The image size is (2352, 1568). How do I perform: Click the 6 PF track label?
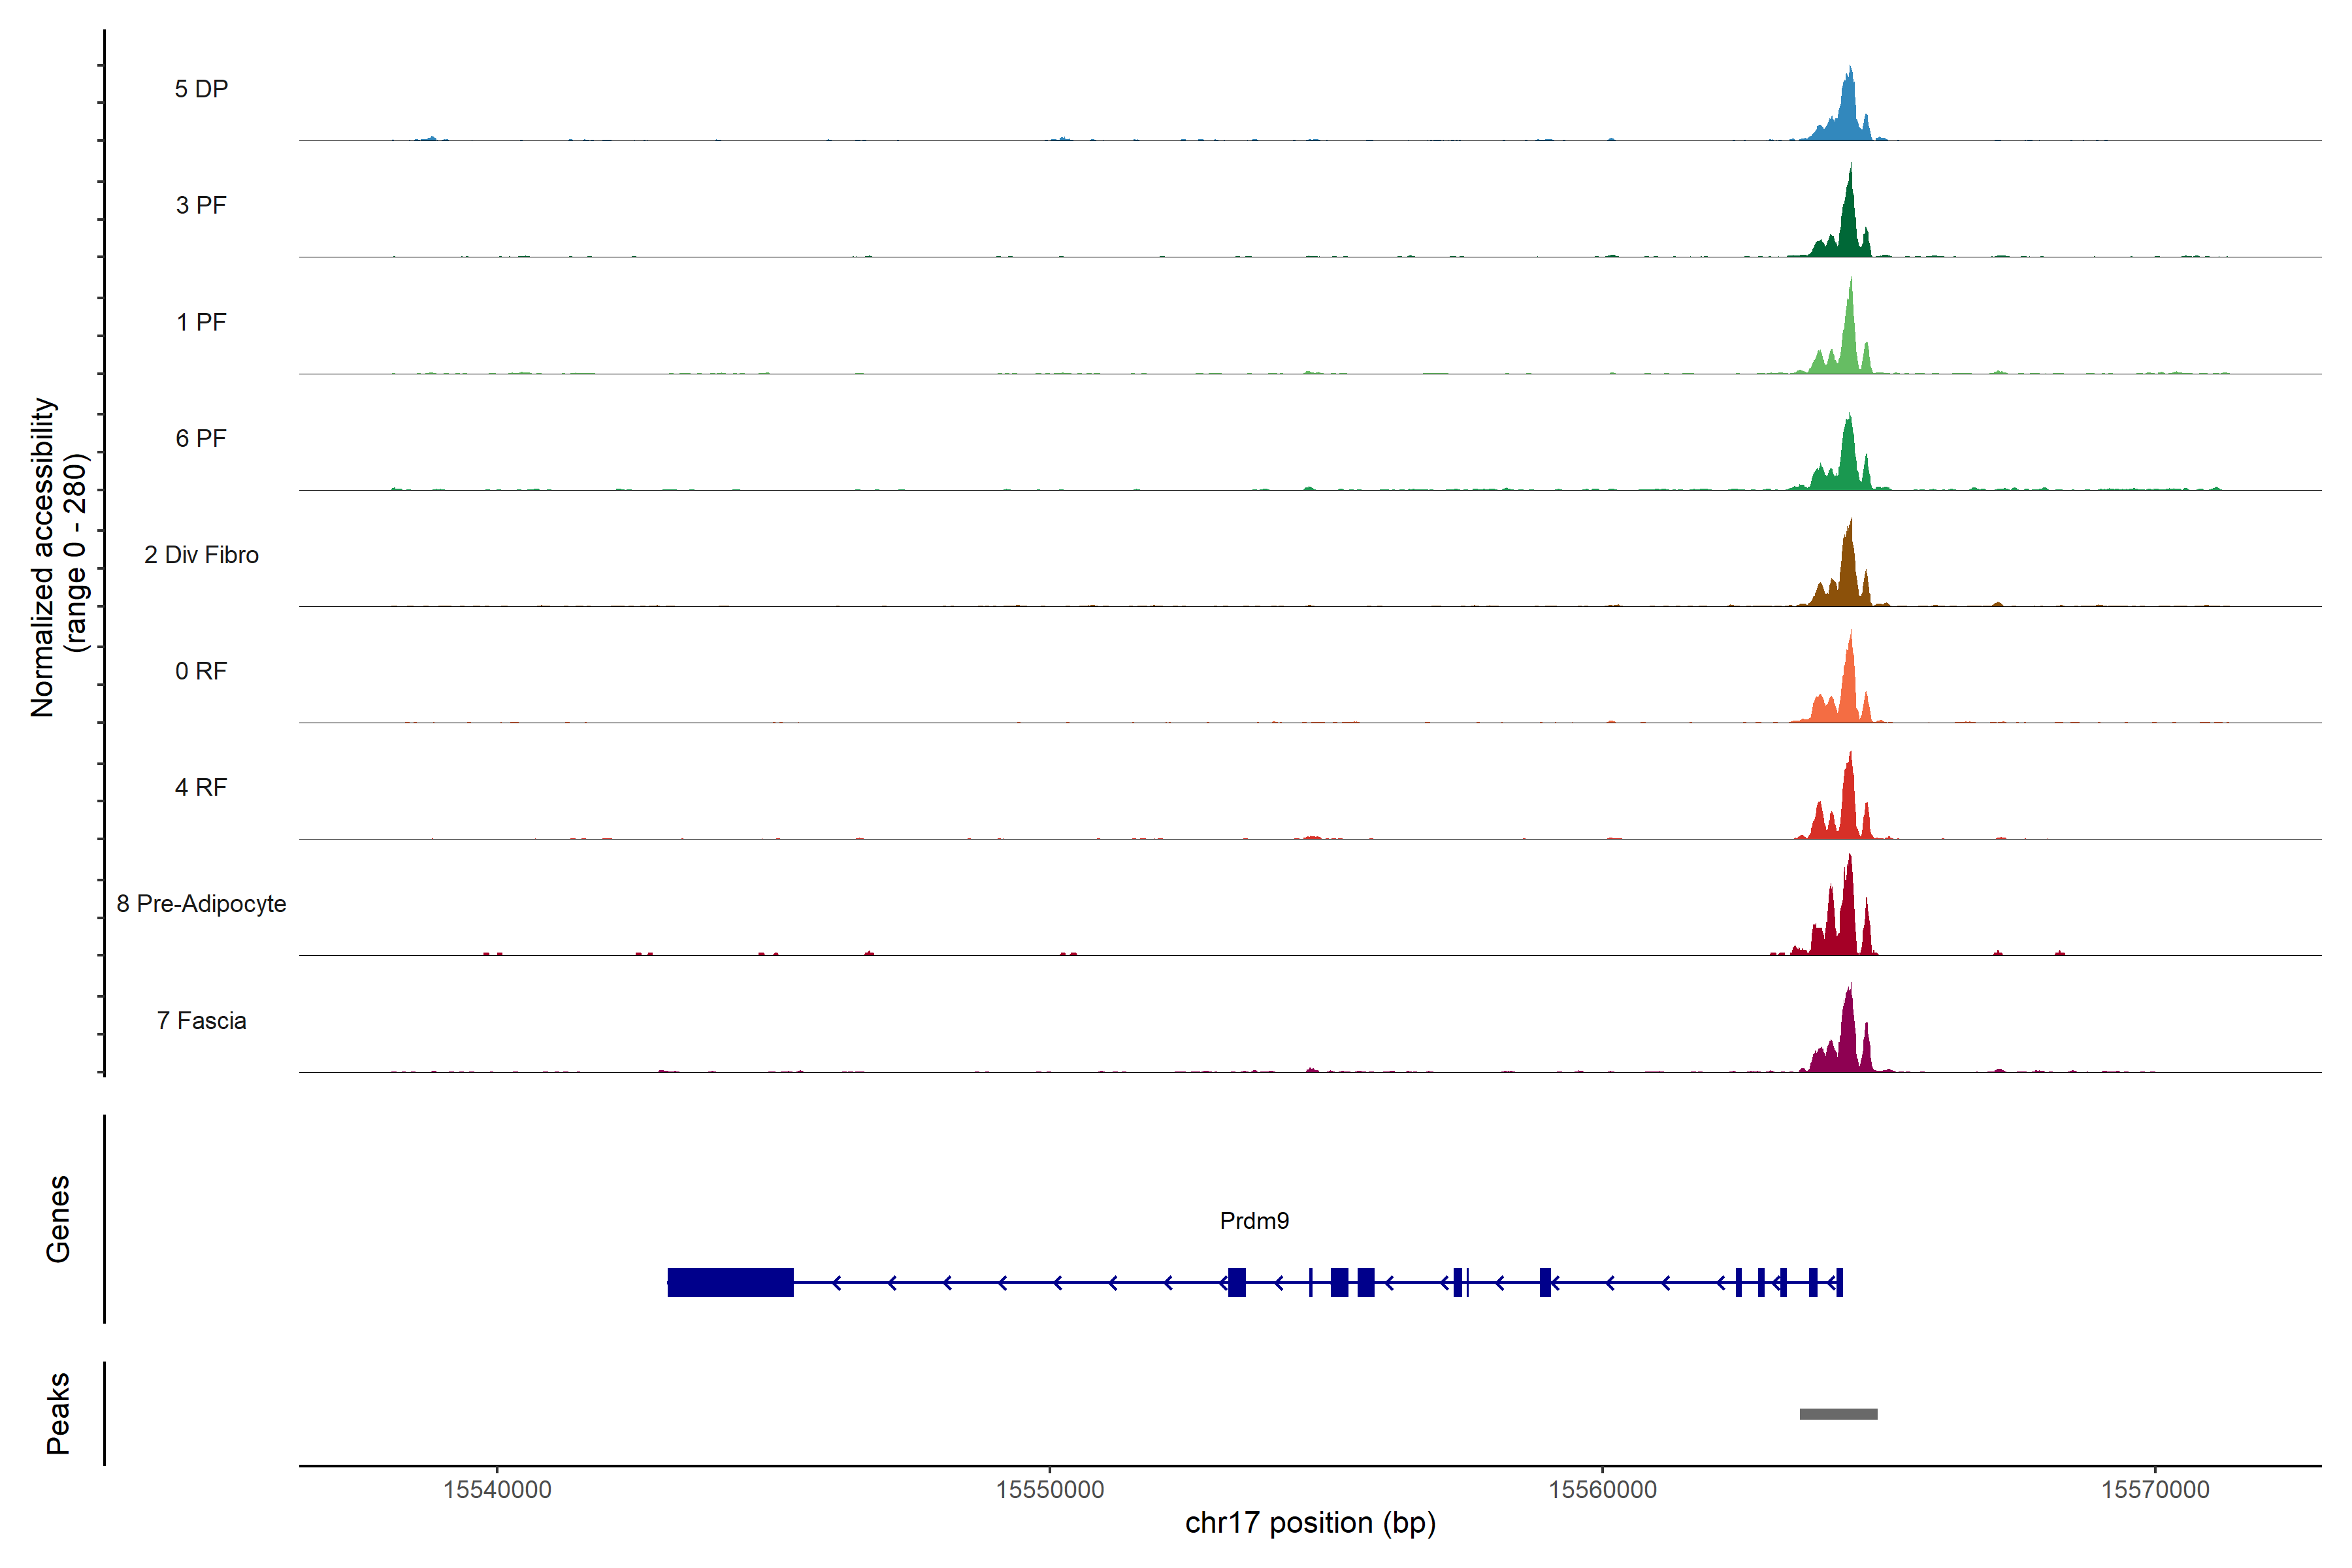[x=201, y=438]
